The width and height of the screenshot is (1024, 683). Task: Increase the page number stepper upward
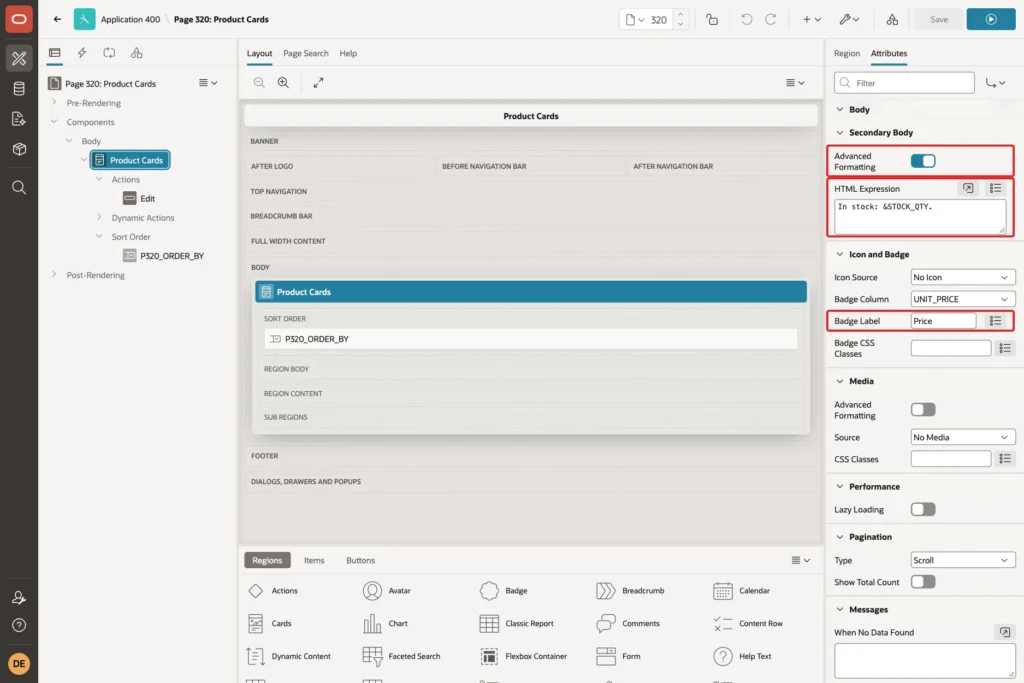pyautogui.click(x=680, y=14)
